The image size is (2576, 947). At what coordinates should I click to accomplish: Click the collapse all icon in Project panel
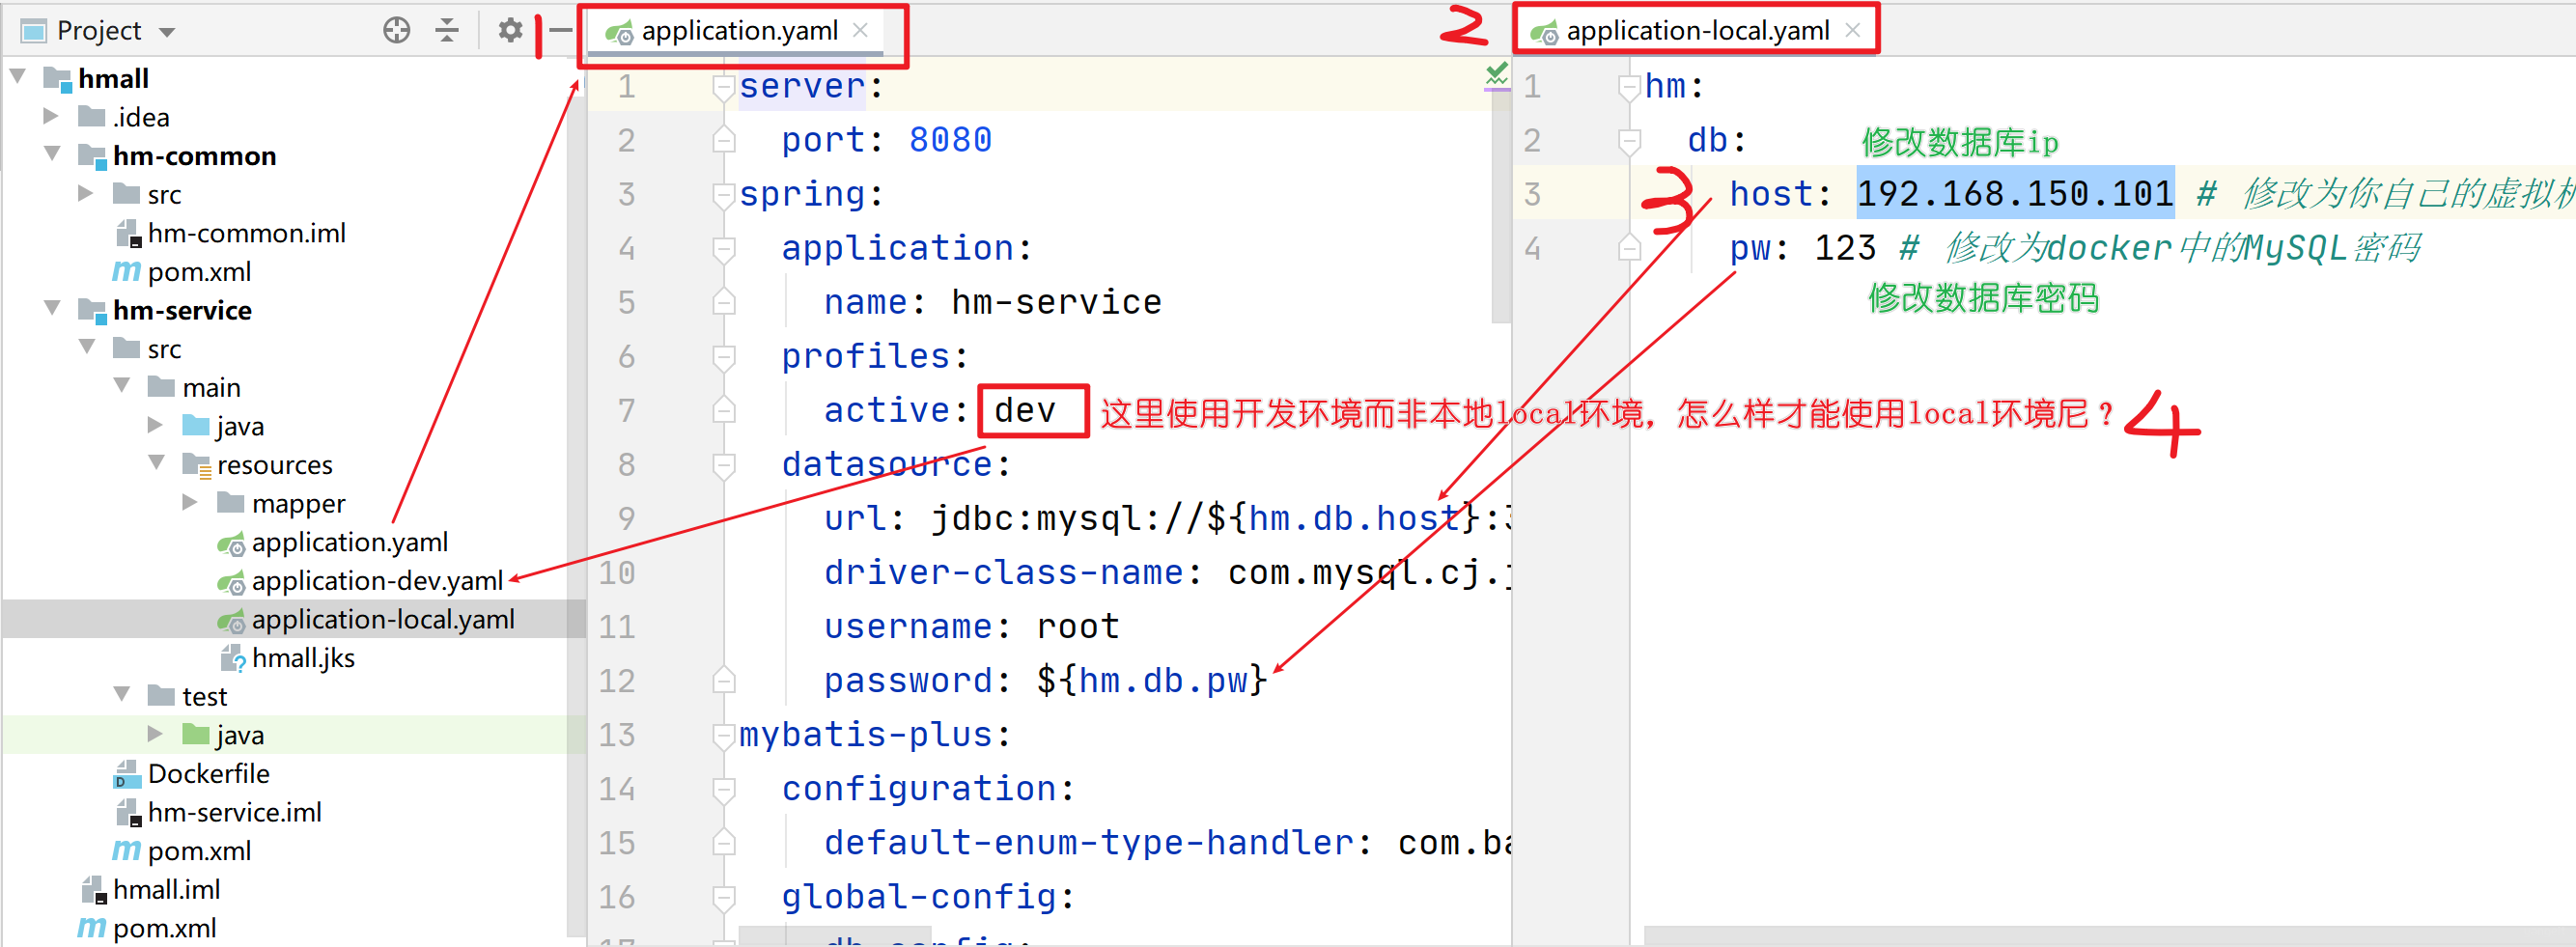tap(447, 30)
